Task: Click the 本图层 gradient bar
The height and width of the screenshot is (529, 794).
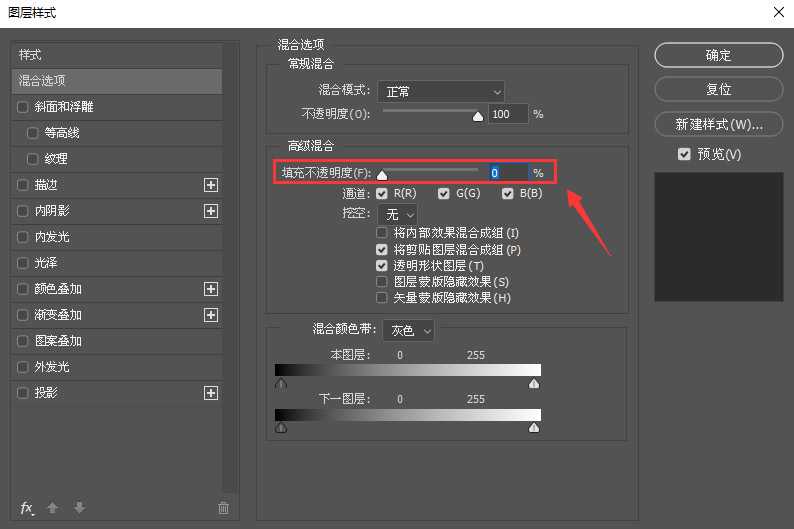Action: click(408, 370)
